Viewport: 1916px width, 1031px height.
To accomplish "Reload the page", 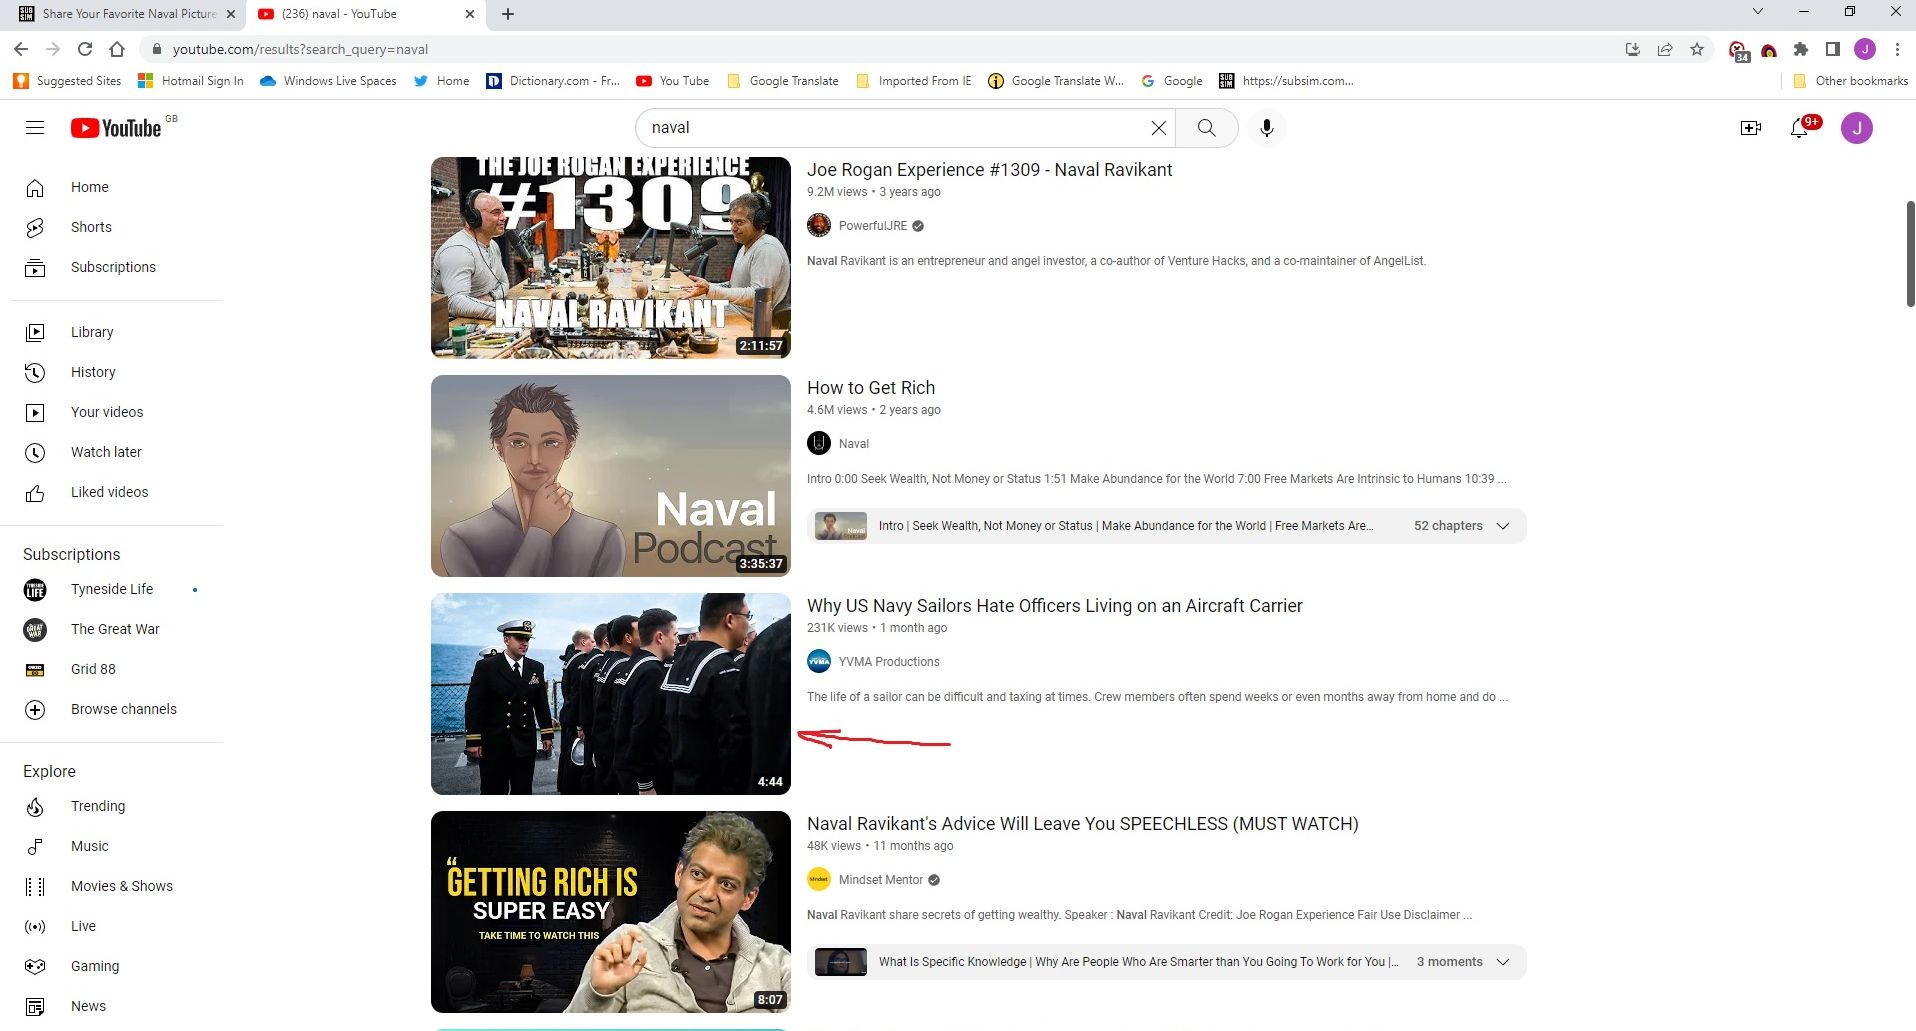I will pyautogui.click(x=85, y=49).
